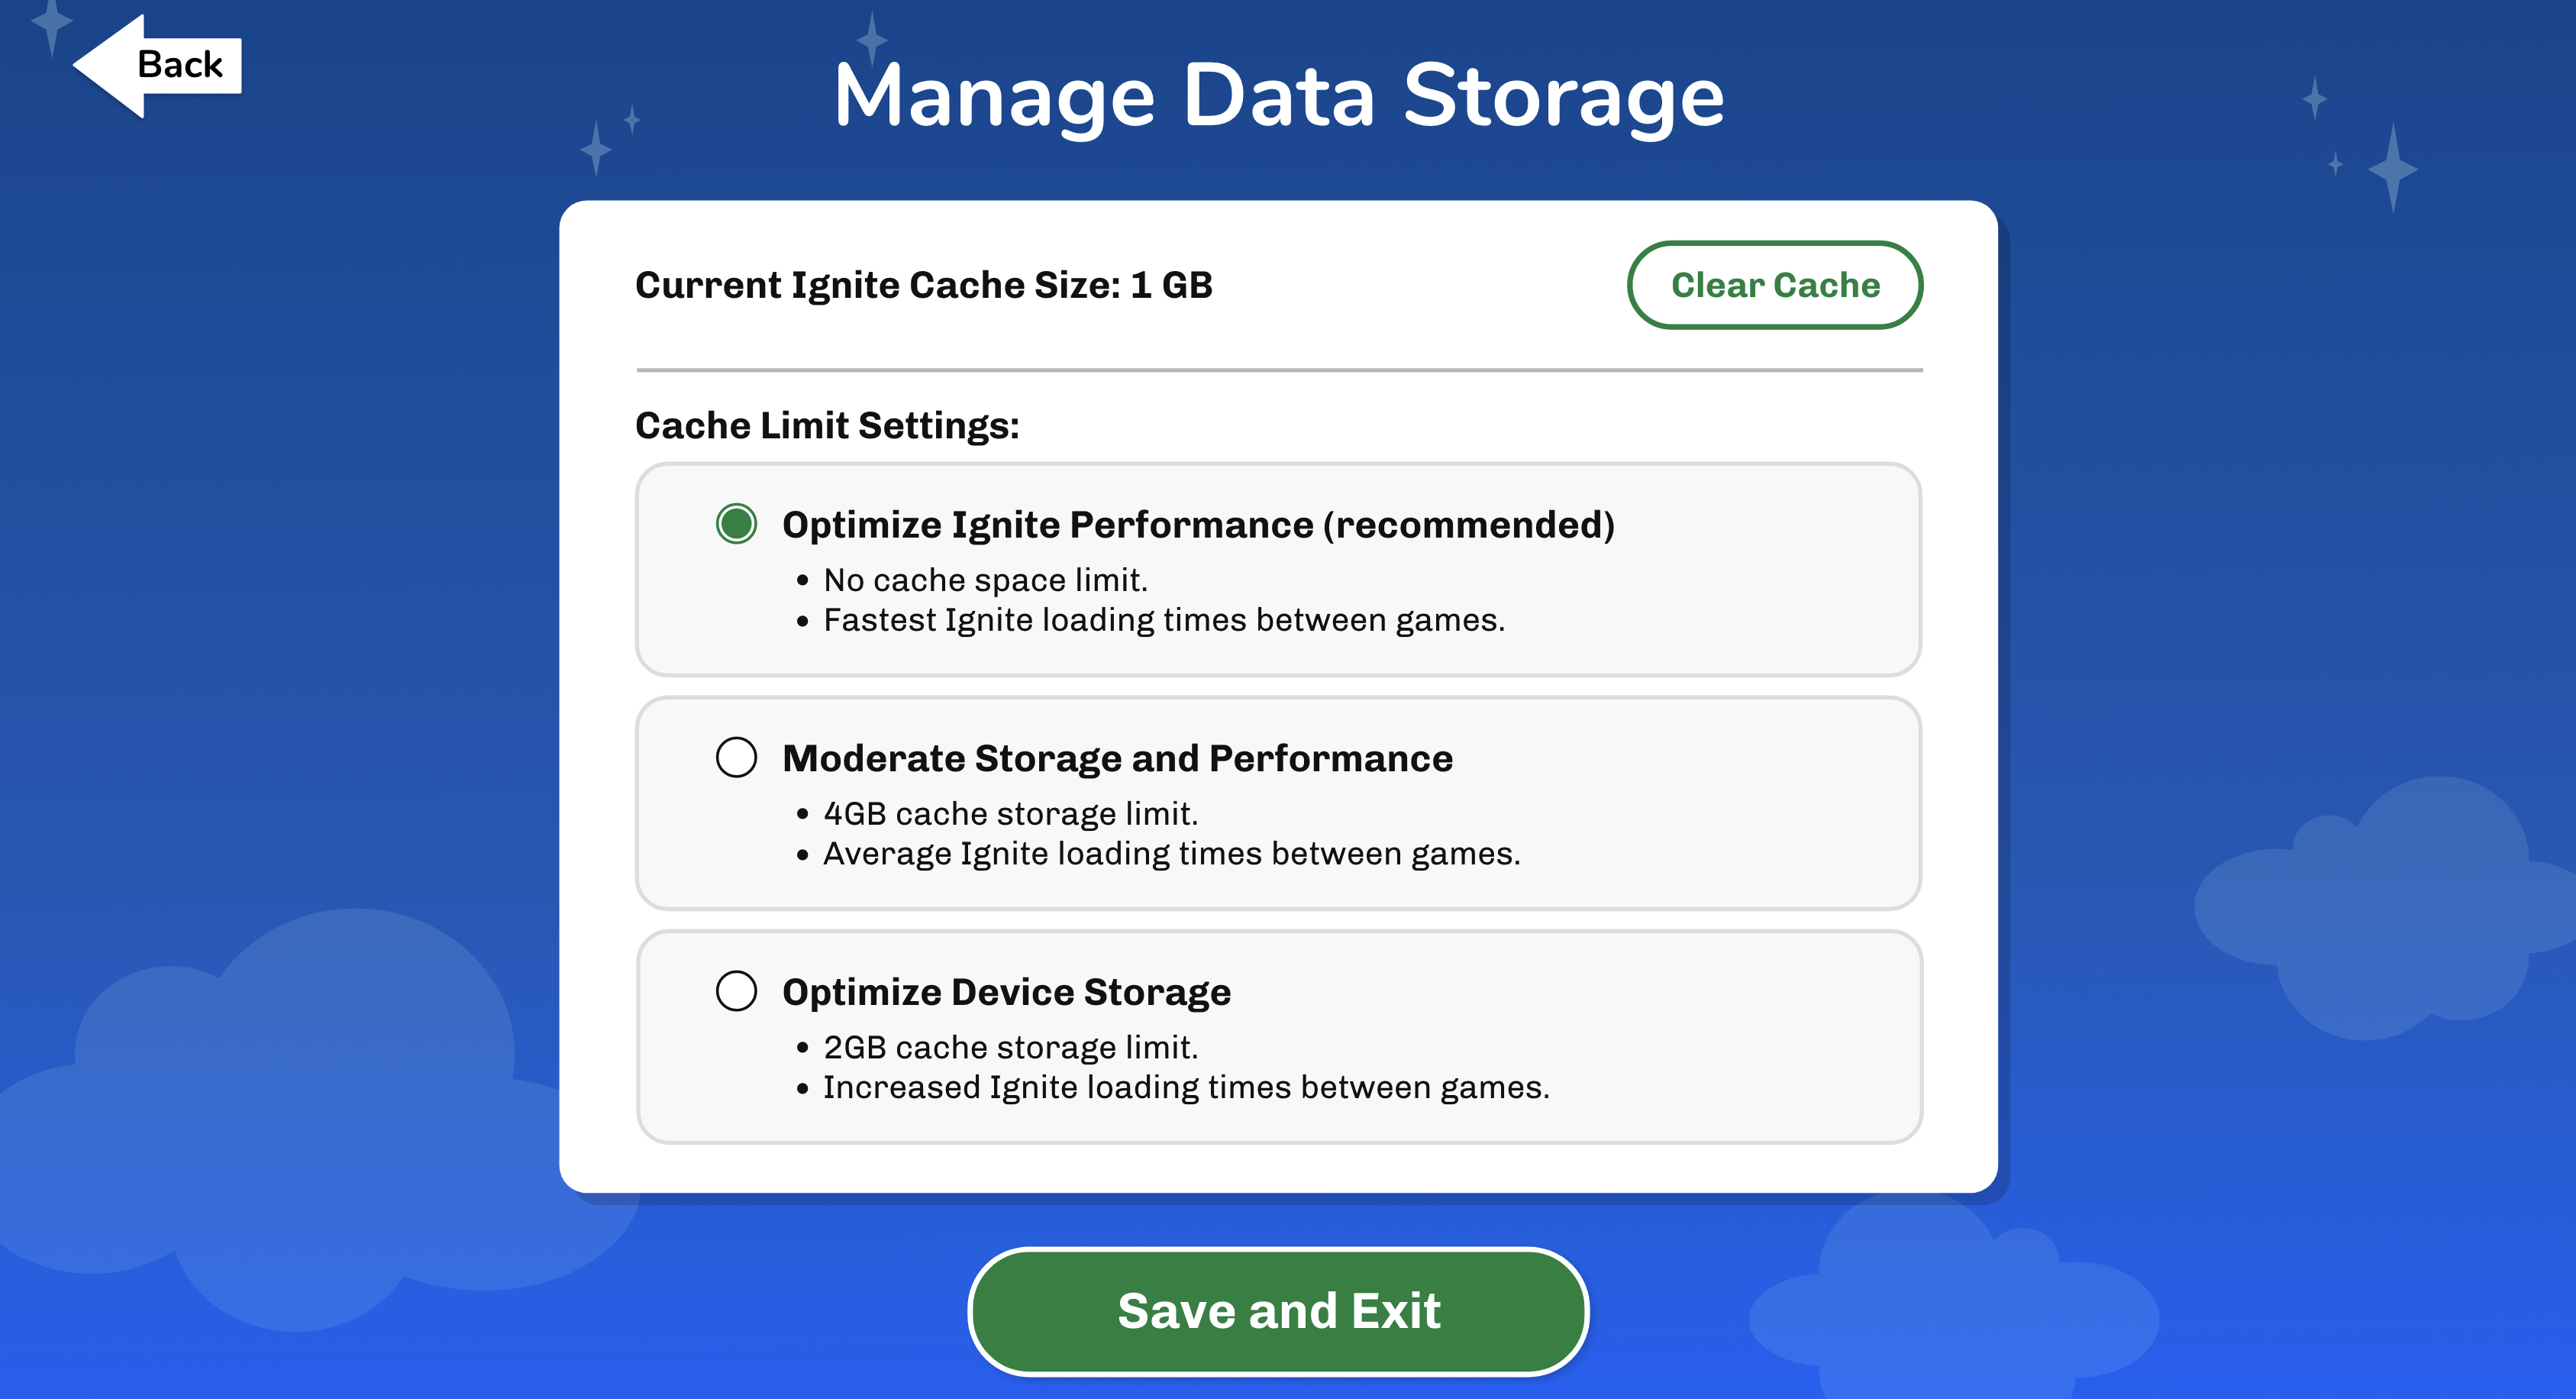Click the word 'Back' on the arrow
This screenshot has height=1399, width=2576.
pyautogui.click(x=180, y=65)
